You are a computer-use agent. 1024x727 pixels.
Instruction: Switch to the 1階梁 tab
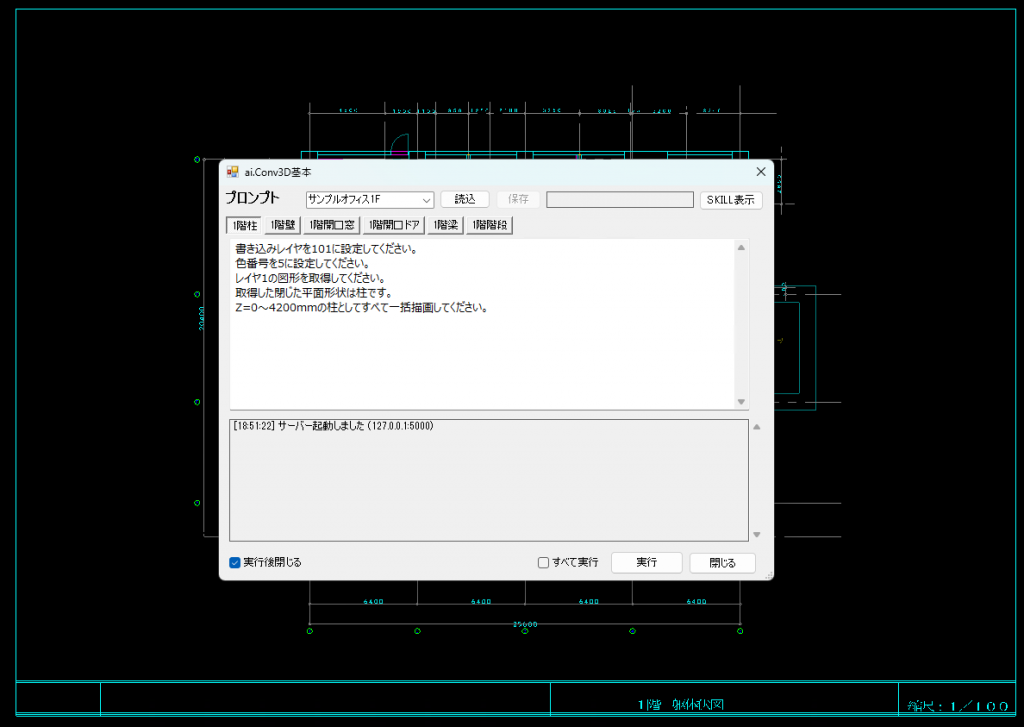click(445, 225)
